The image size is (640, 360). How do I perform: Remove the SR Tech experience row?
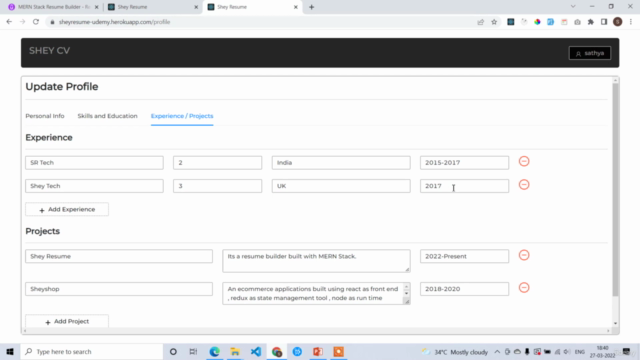pos(524,161)
